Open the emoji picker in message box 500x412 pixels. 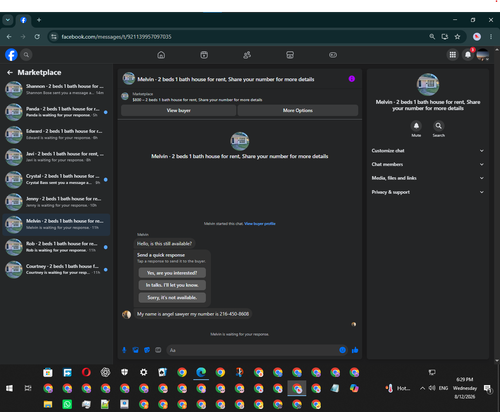[x=342, y=350]
